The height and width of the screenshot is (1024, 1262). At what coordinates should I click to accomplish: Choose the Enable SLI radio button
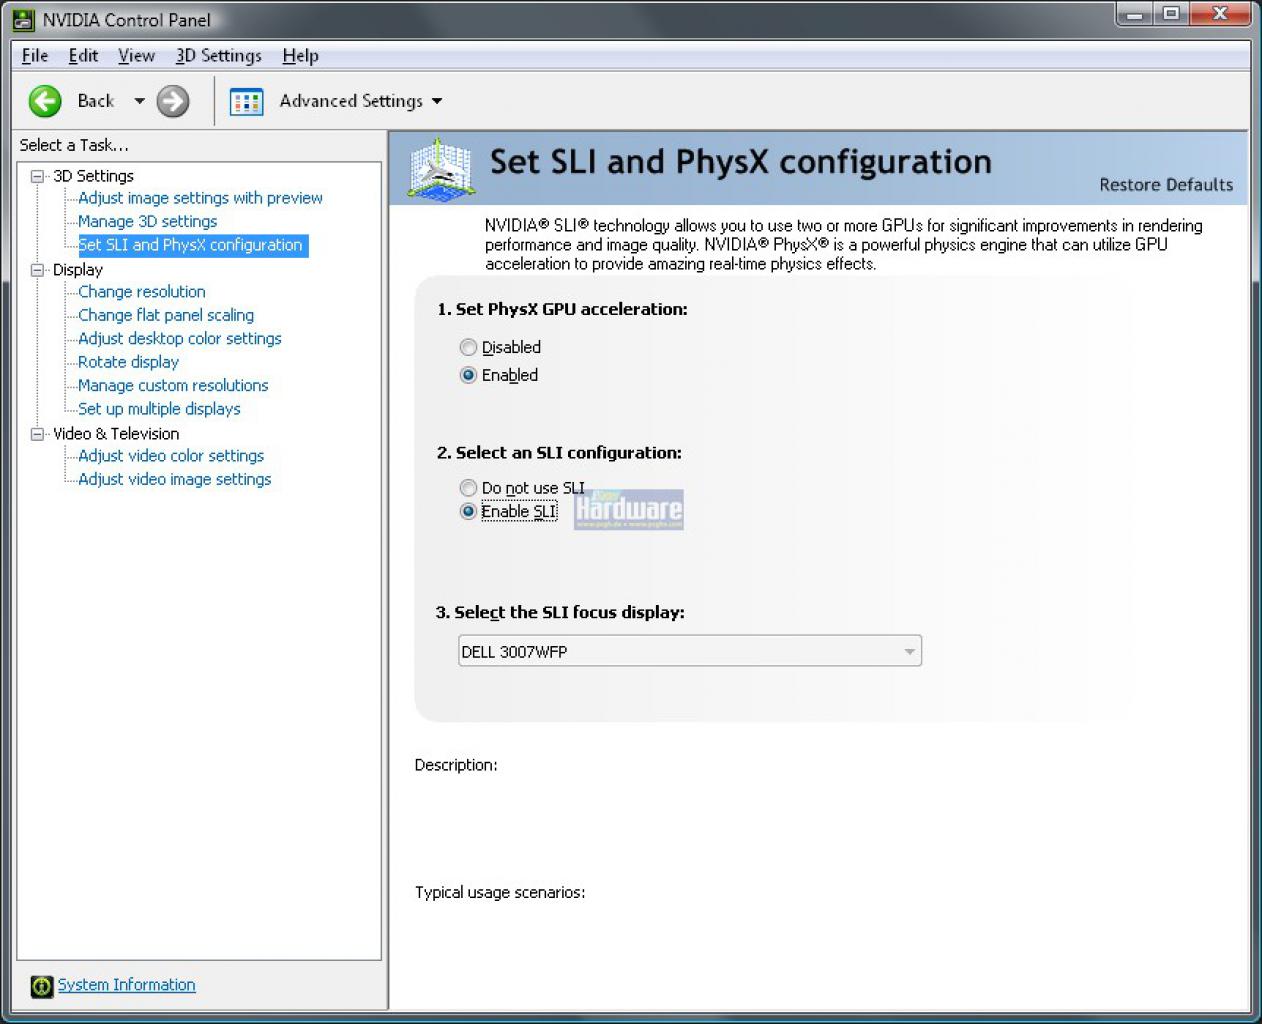(468, 511)
